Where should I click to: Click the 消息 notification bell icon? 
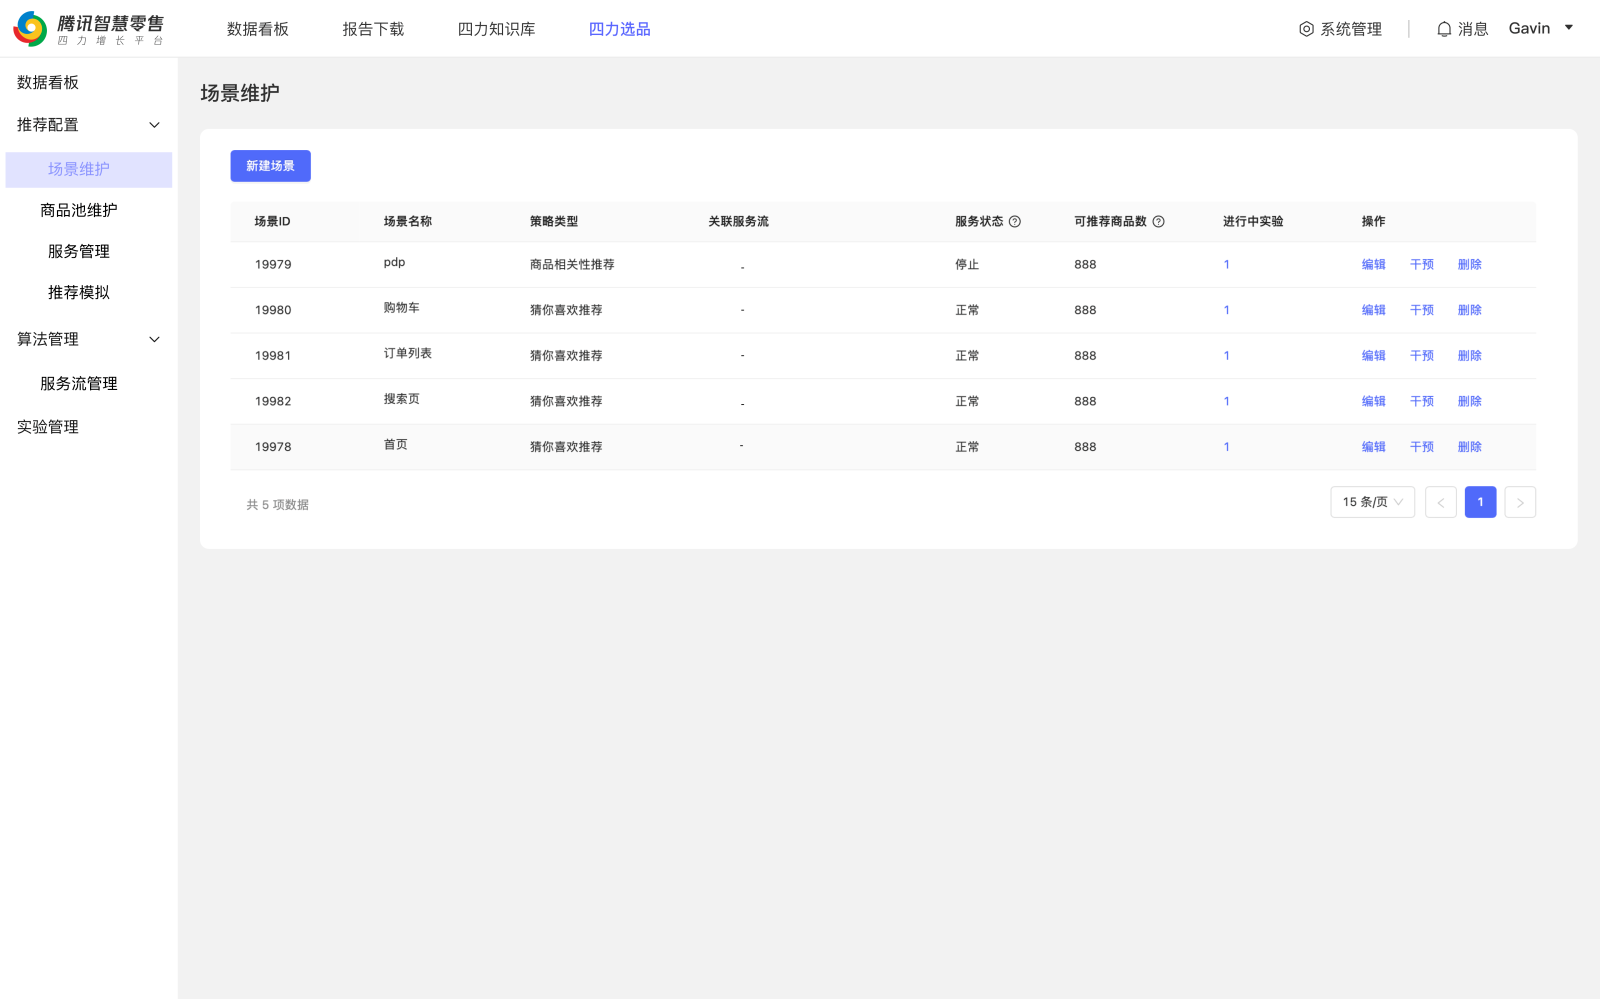point(1444,29)
